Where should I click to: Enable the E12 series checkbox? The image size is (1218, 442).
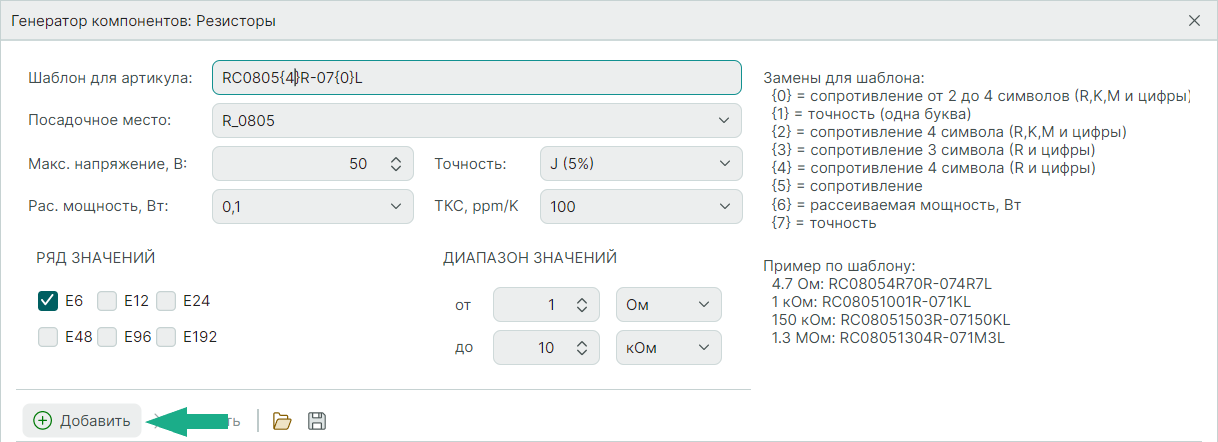point(107,300)
